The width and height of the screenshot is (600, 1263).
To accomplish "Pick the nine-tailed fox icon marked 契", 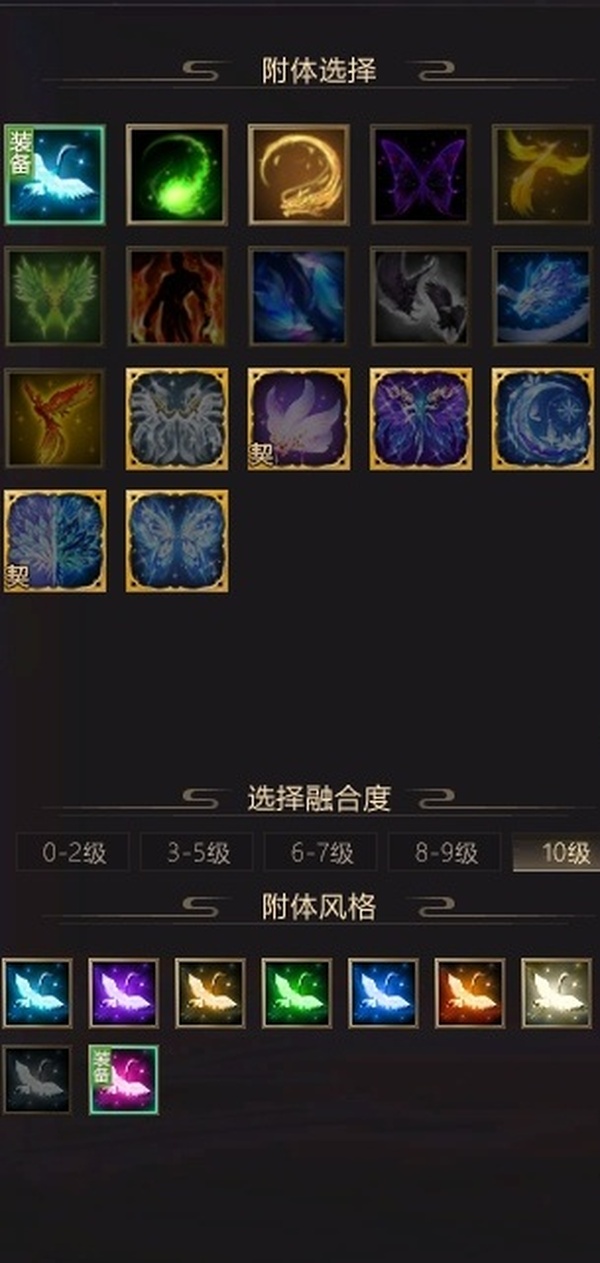I will (x=299, y=418).
